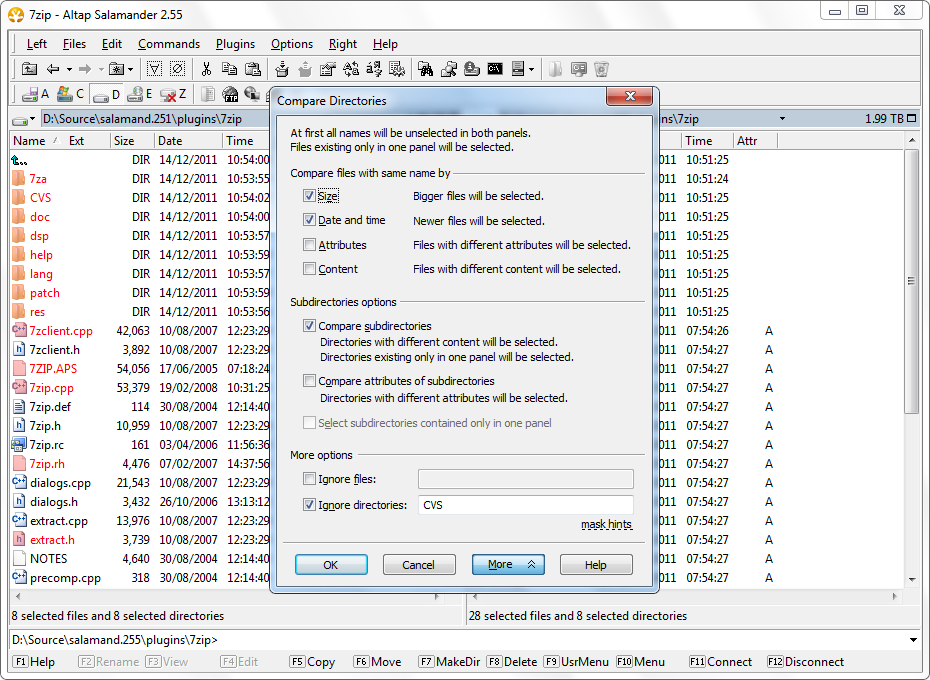Click F8 Delete in bottom bar
Screen dimensions: 930x680
[x=512, y=662]
